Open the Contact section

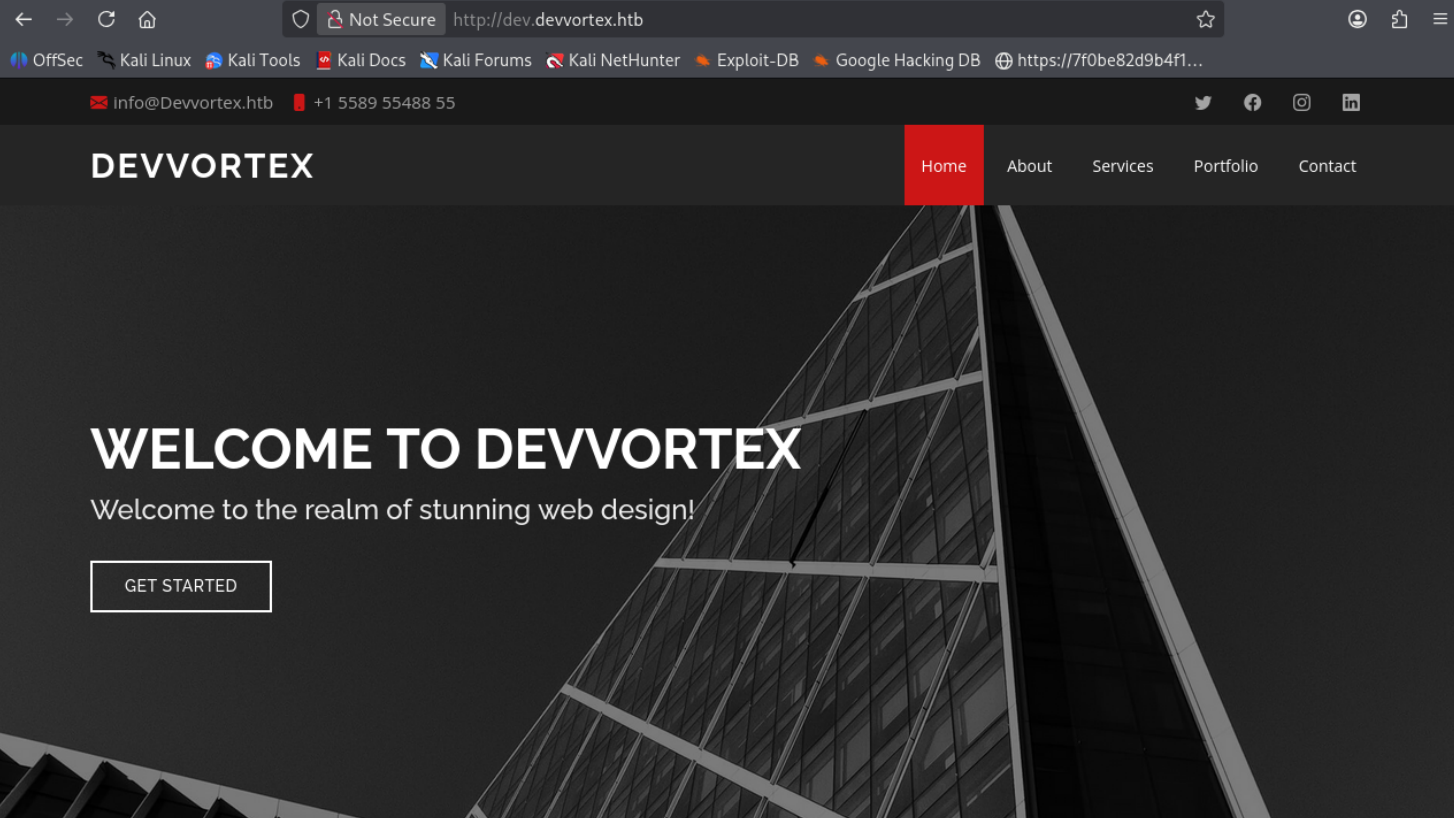[1327, 166]
